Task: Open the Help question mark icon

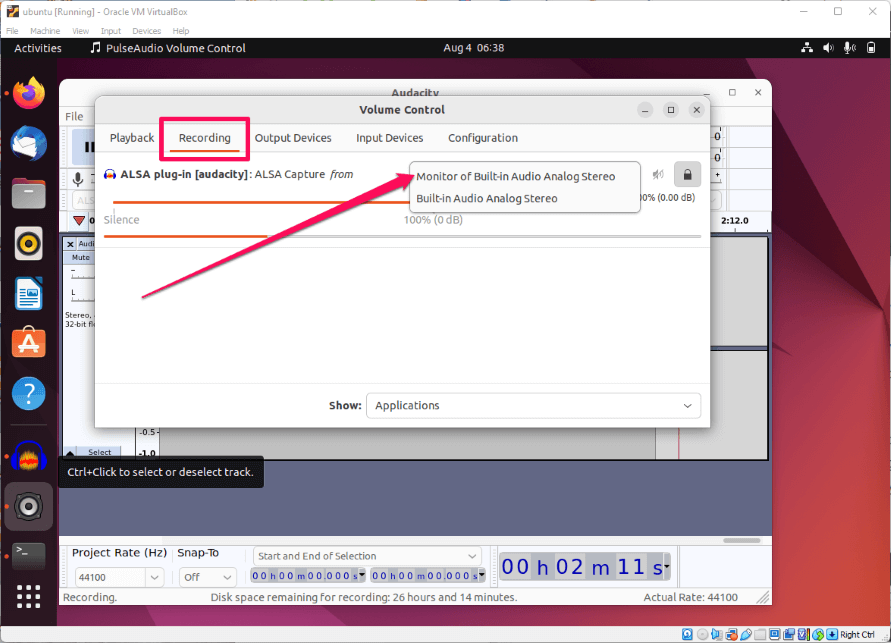Action: click(28, 393)
